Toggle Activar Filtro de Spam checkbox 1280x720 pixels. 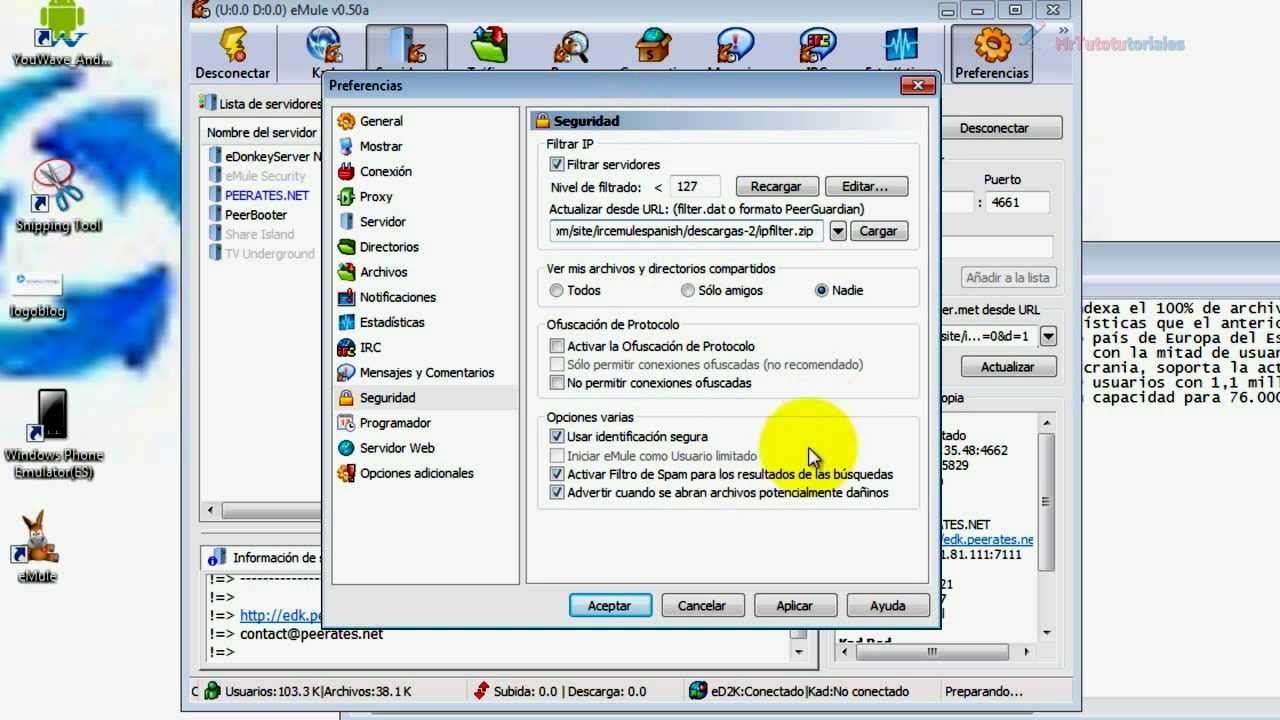click(x=557, y=474)
